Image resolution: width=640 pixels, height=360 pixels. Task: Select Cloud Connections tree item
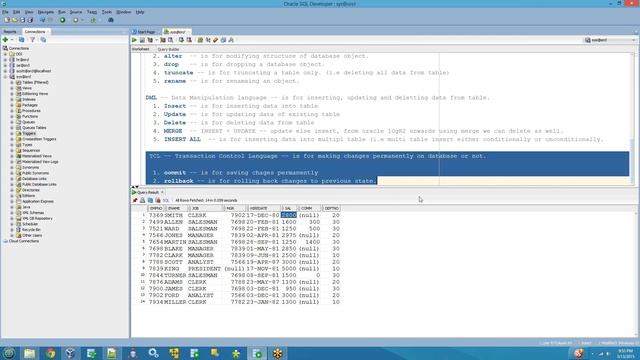(24, 241)
